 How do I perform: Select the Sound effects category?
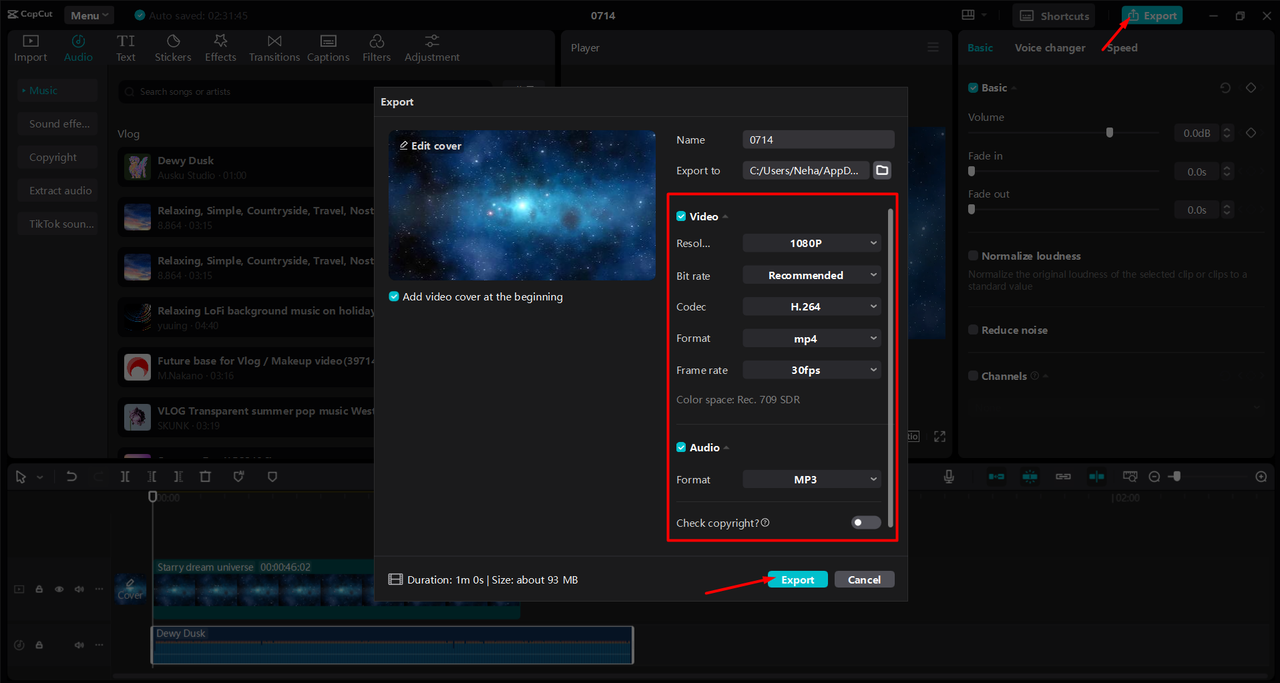pyautogui.click(x=58, y=124)
